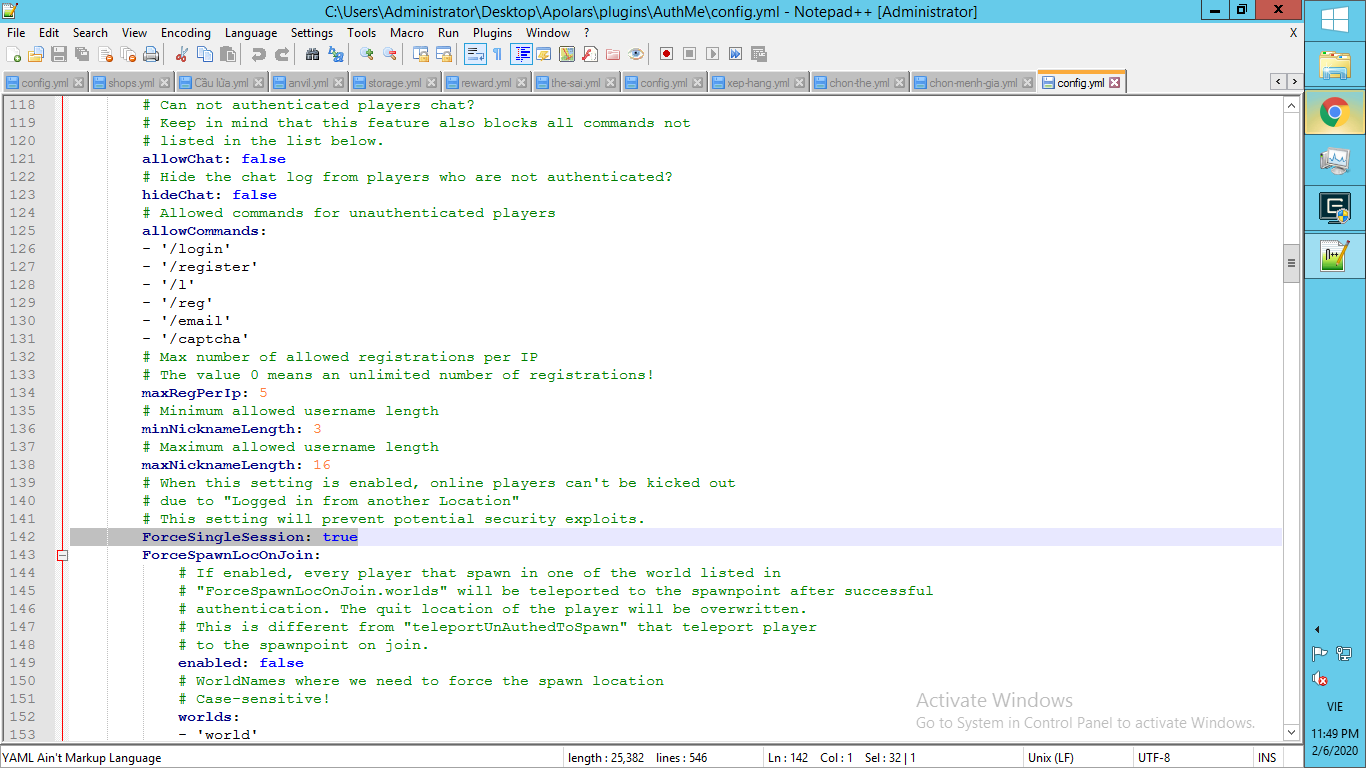Click the Cut scissors icon
This screenshot has height=768, width=1366.
click(x=181, y=54)
